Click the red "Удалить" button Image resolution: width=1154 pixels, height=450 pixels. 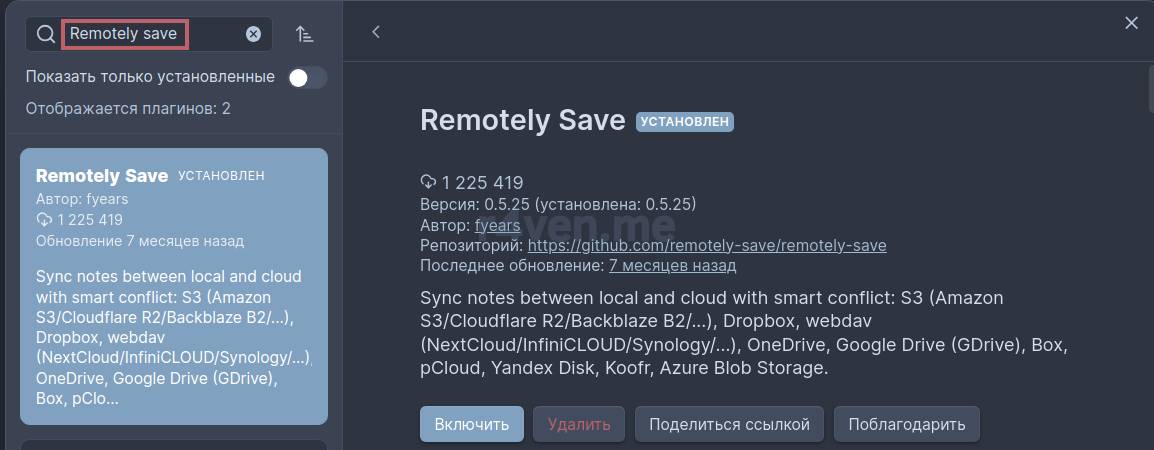[578, 424]
